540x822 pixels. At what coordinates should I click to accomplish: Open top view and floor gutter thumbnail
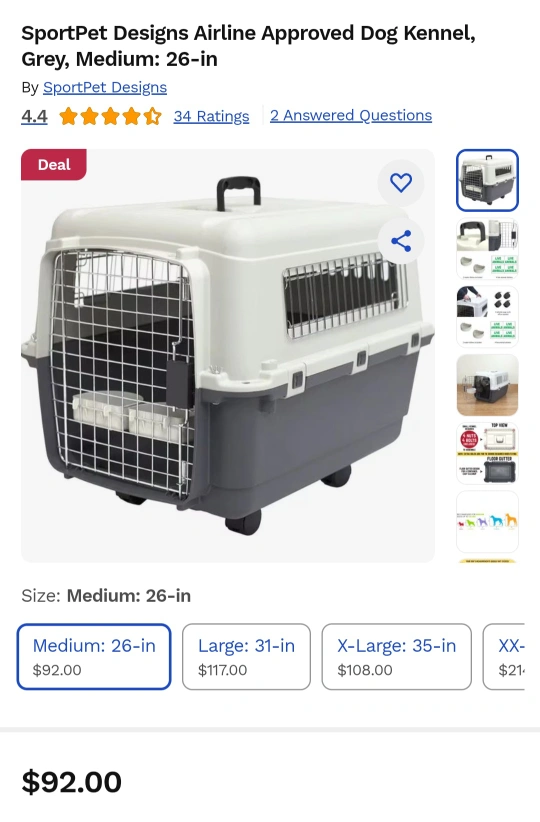tap(487, 453)
